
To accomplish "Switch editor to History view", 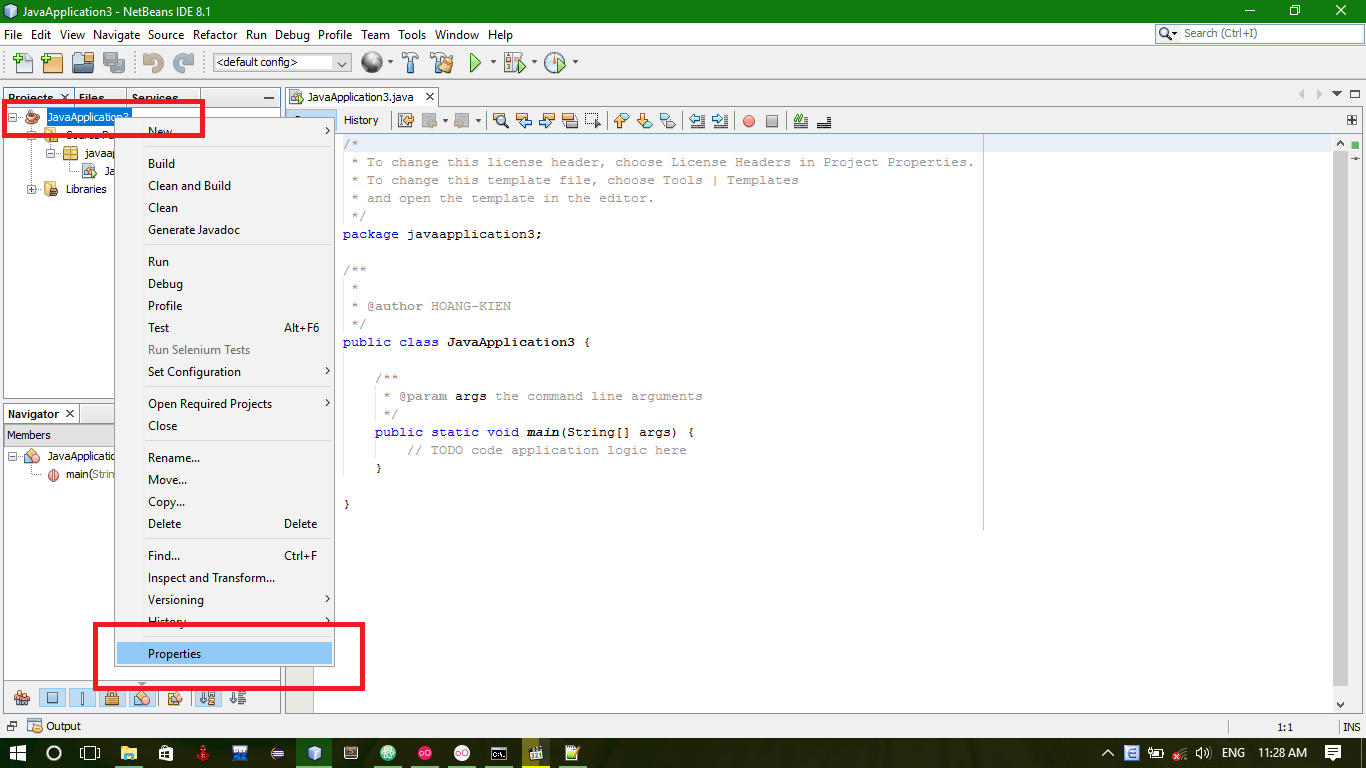I will coord(361,120).
